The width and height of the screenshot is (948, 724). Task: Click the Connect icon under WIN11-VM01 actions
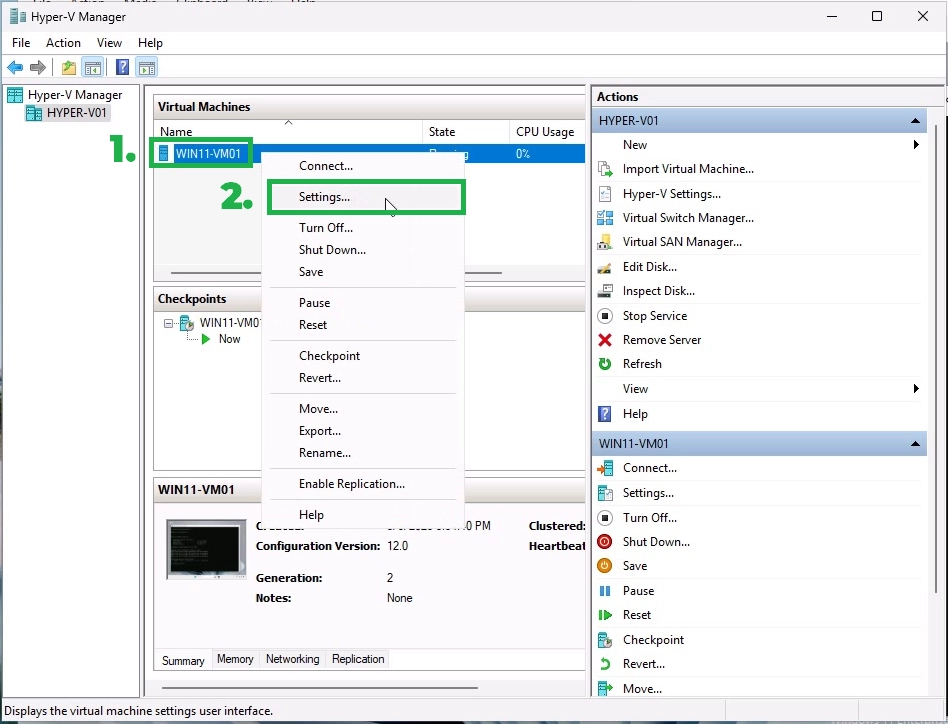pyautogui.click(x=605, y=468)
